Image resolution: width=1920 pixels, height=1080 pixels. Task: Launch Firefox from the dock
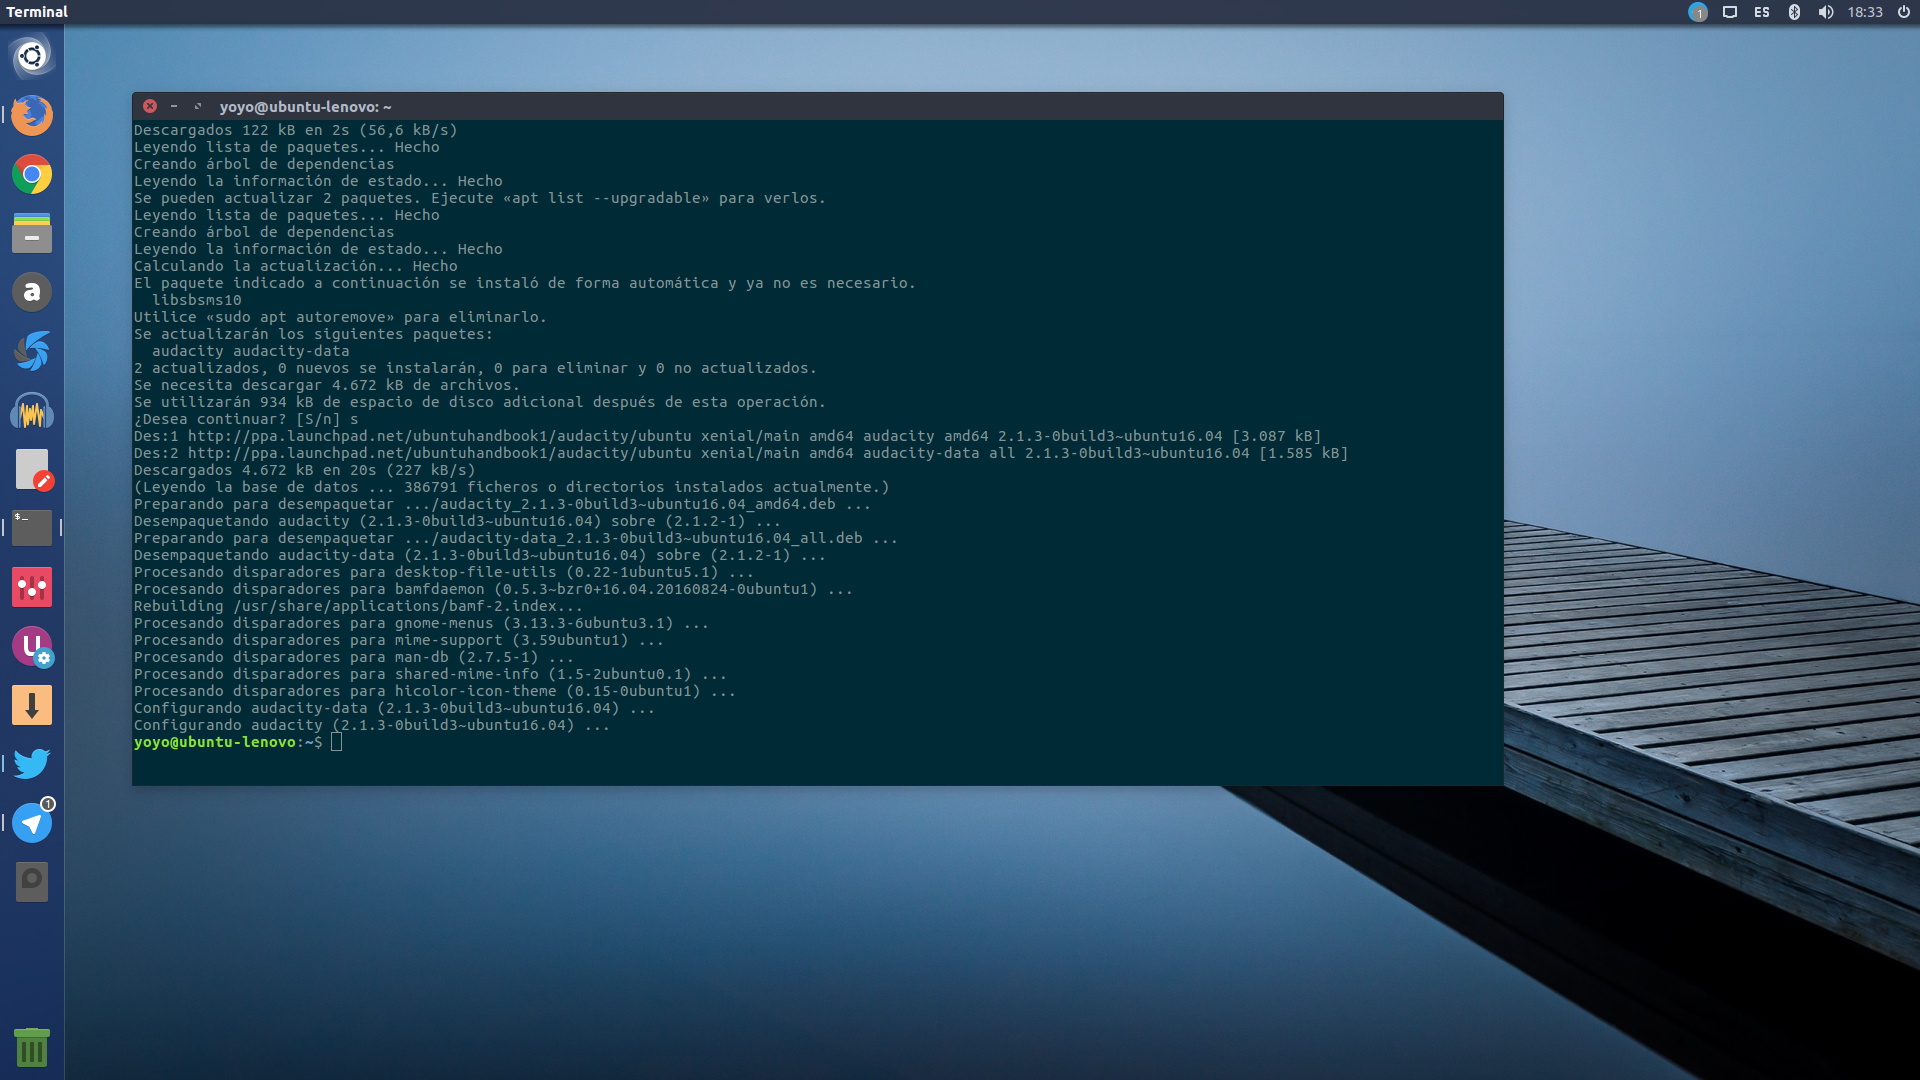tap(32, 115)
